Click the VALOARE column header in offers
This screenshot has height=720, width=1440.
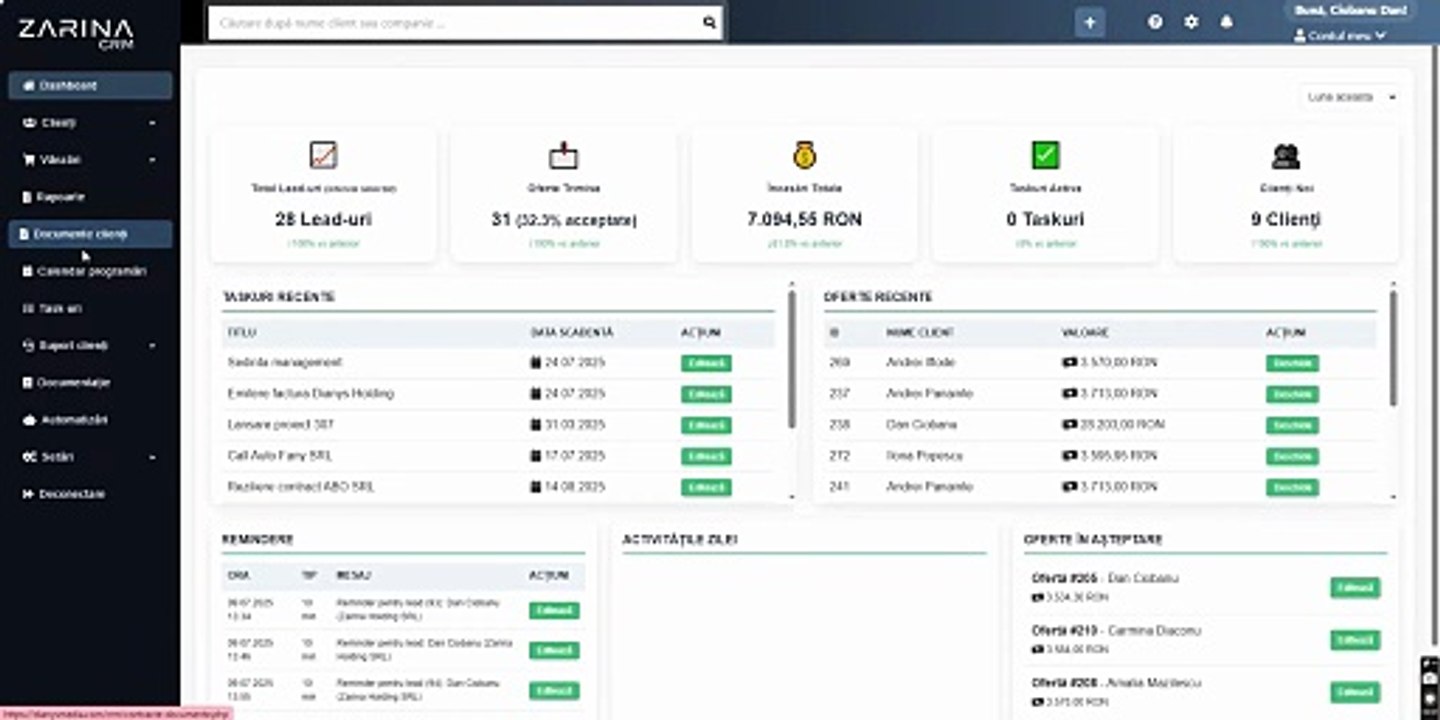pyautogui.click(x=1085, y=332)
